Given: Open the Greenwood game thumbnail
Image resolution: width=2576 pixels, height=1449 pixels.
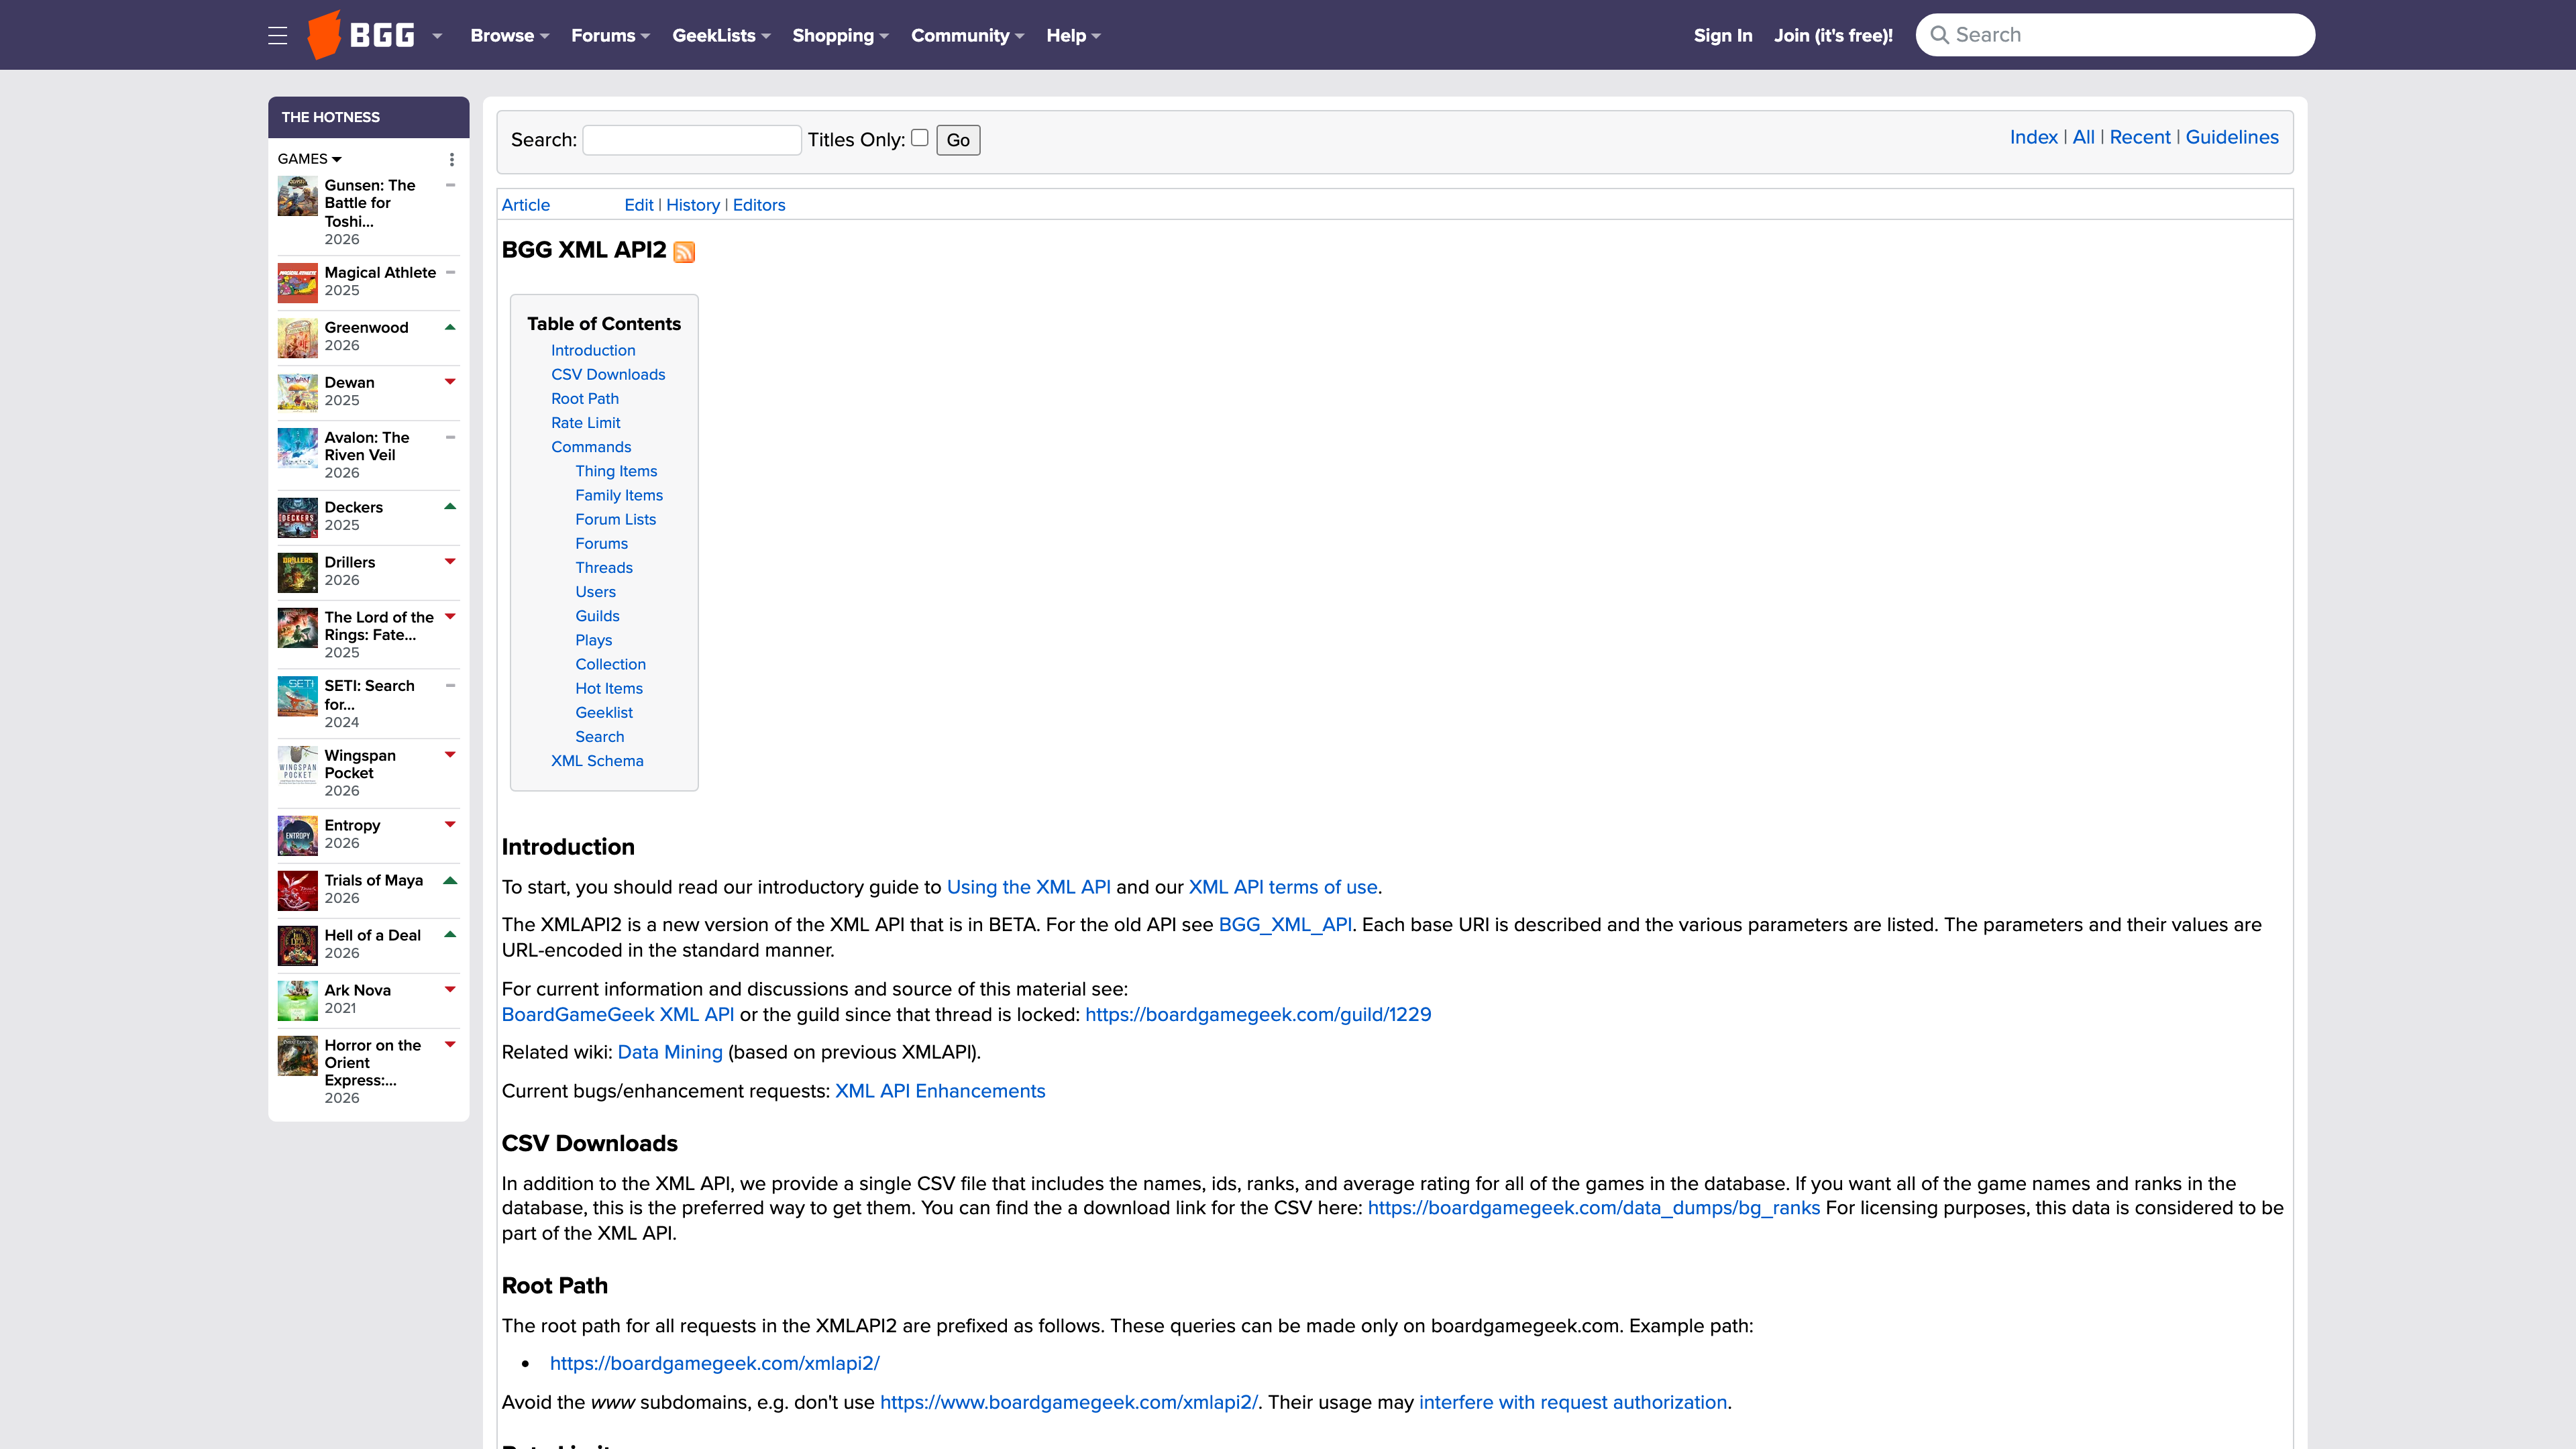Looking at the screenshot, I should [297, 338].
